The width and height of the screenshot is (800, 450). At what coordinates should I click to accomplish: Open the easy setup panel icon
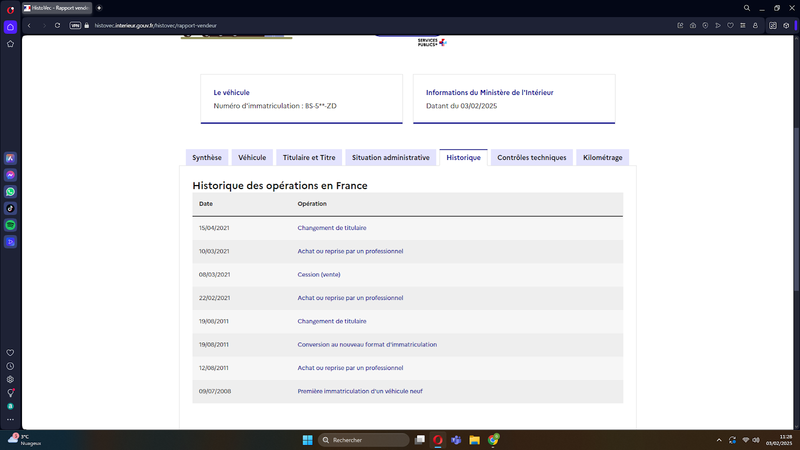pyautogui.click(x=743, y=26)
